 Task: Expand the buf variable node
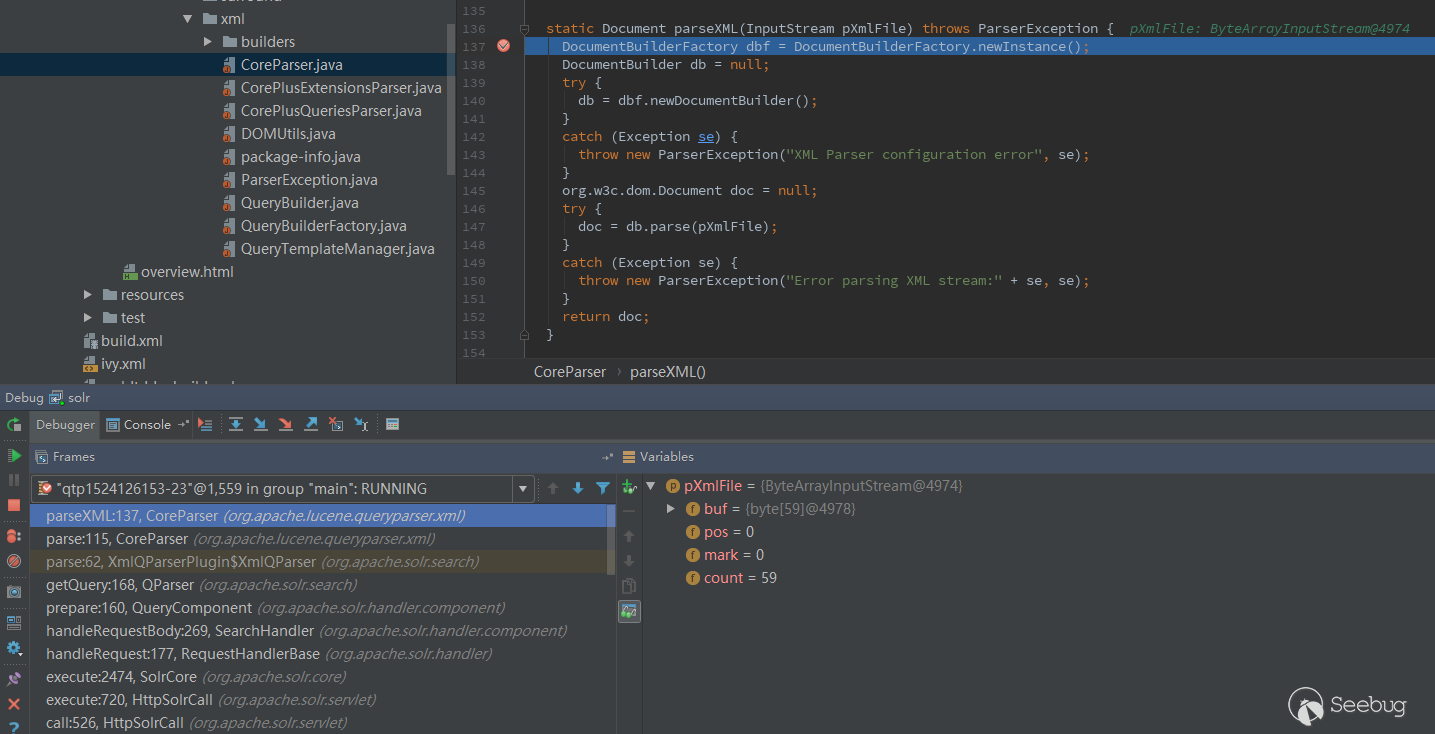point(671,509)
